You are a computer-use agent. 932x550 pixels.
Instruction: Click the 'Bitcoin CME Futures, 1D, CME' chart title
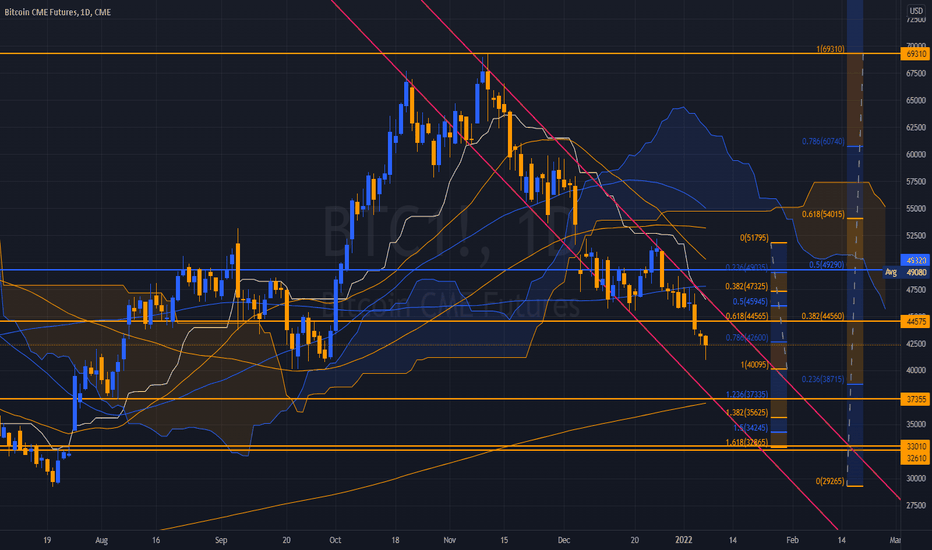coord(58,12)
